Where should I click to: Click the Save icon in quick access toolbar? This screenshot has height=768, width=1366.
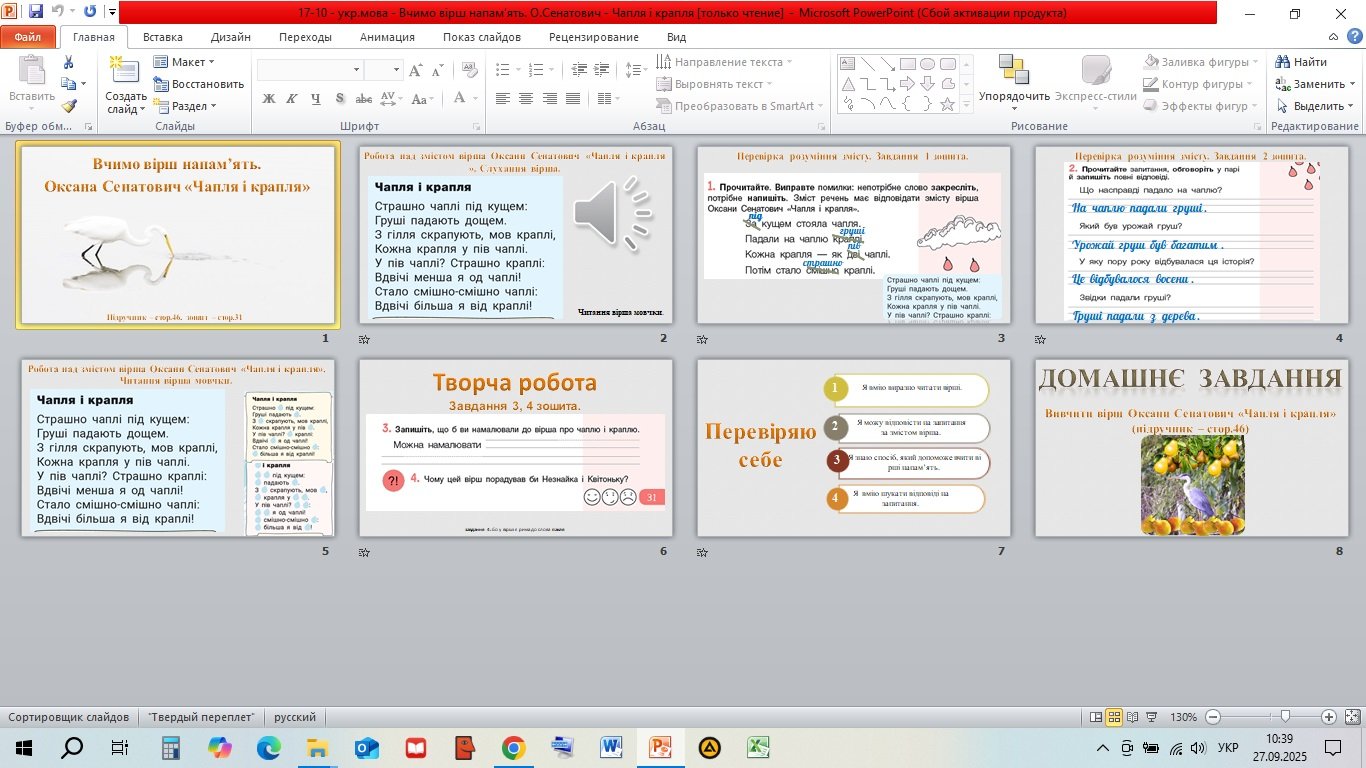pyautogui.click(x=36, y=12)
